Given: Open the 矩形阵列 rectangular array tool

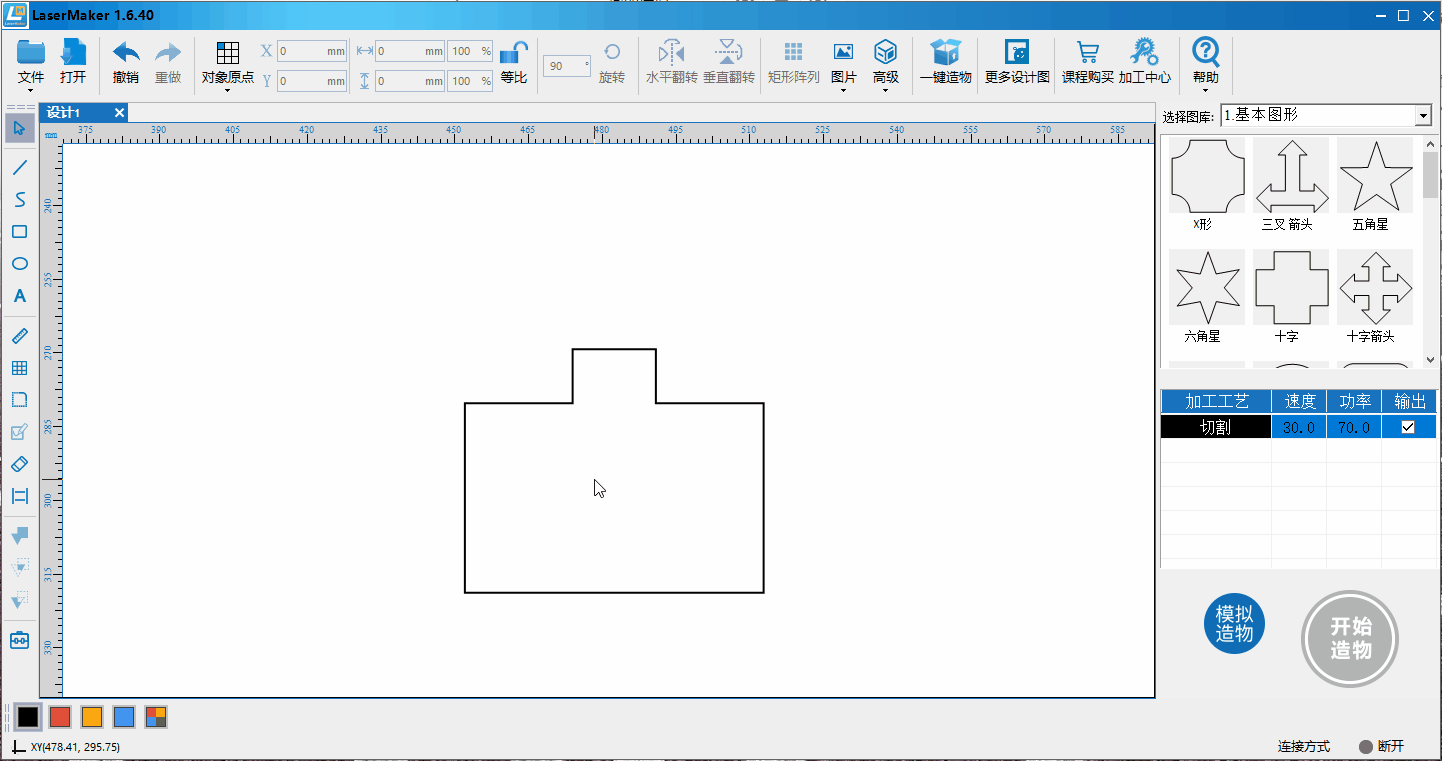Looking at the screenshot, I should [x=793, y=62].
